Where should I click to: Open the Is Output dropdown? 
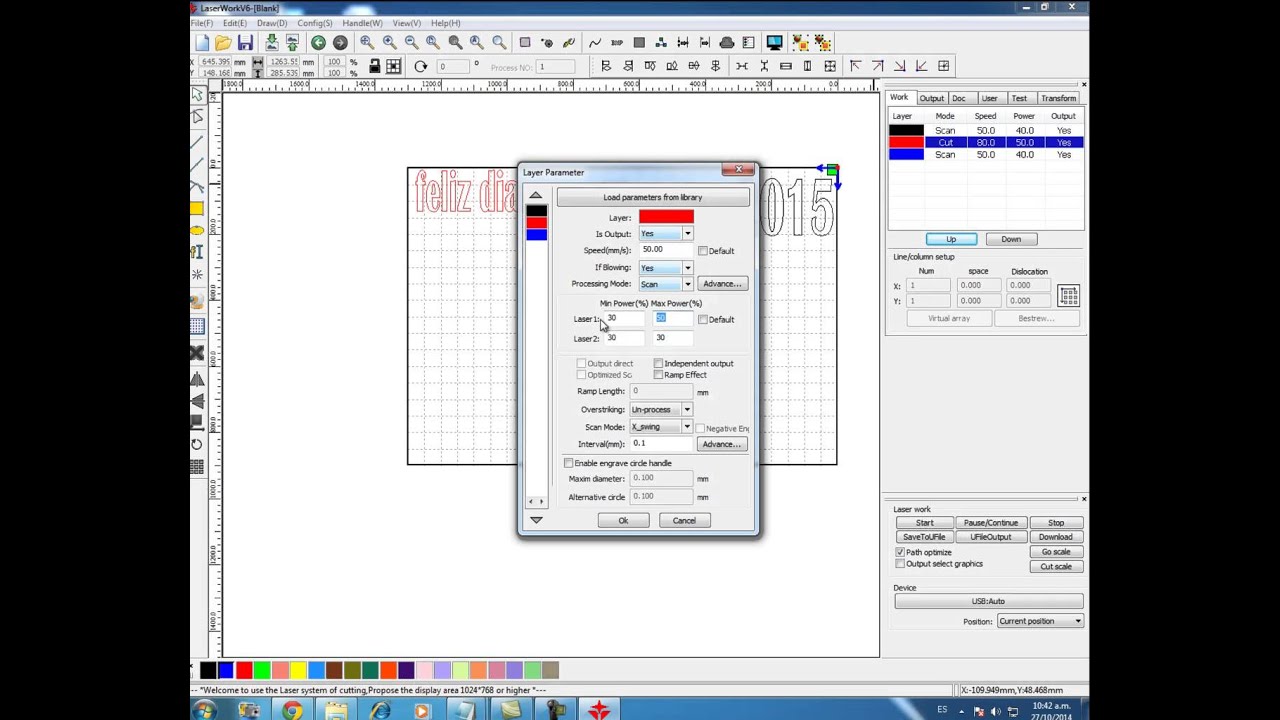pos(687,234)
